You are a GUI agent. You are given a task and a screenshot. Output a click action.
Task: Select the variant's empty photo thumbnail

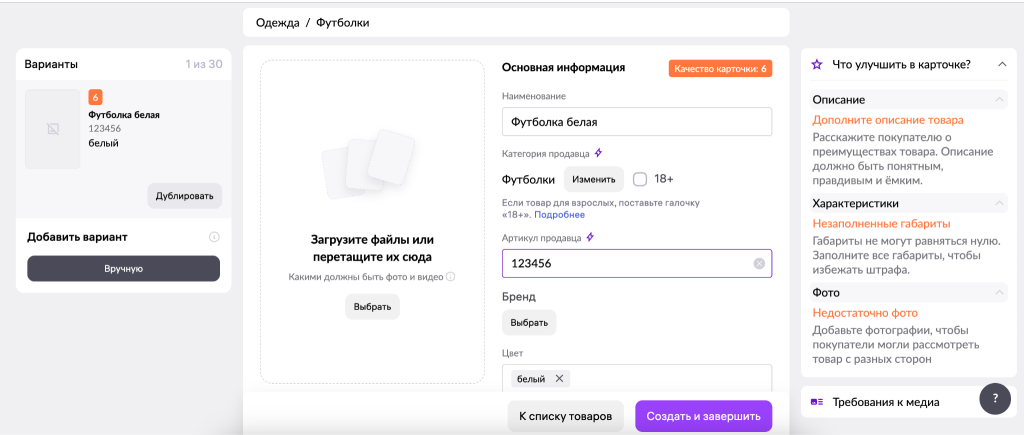53,129
